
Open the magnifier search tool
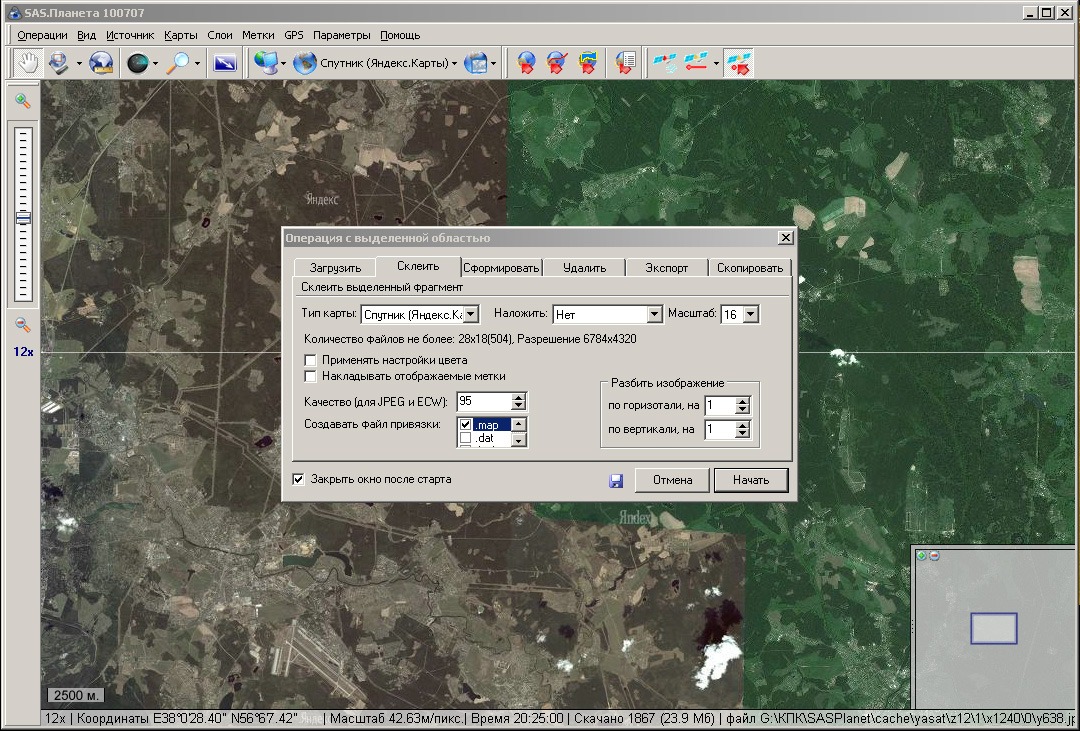click(x=180, y=63)
